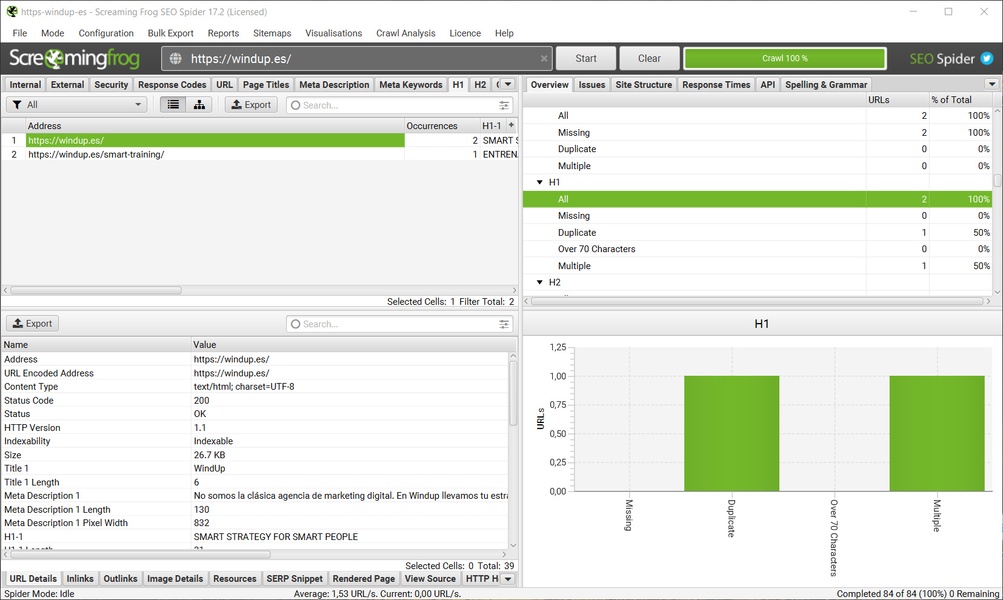Show more bottom tabs dropdown arrow
Image resolution: width=1003 pixels, height=600 pixels.
[x=508, y=578]
